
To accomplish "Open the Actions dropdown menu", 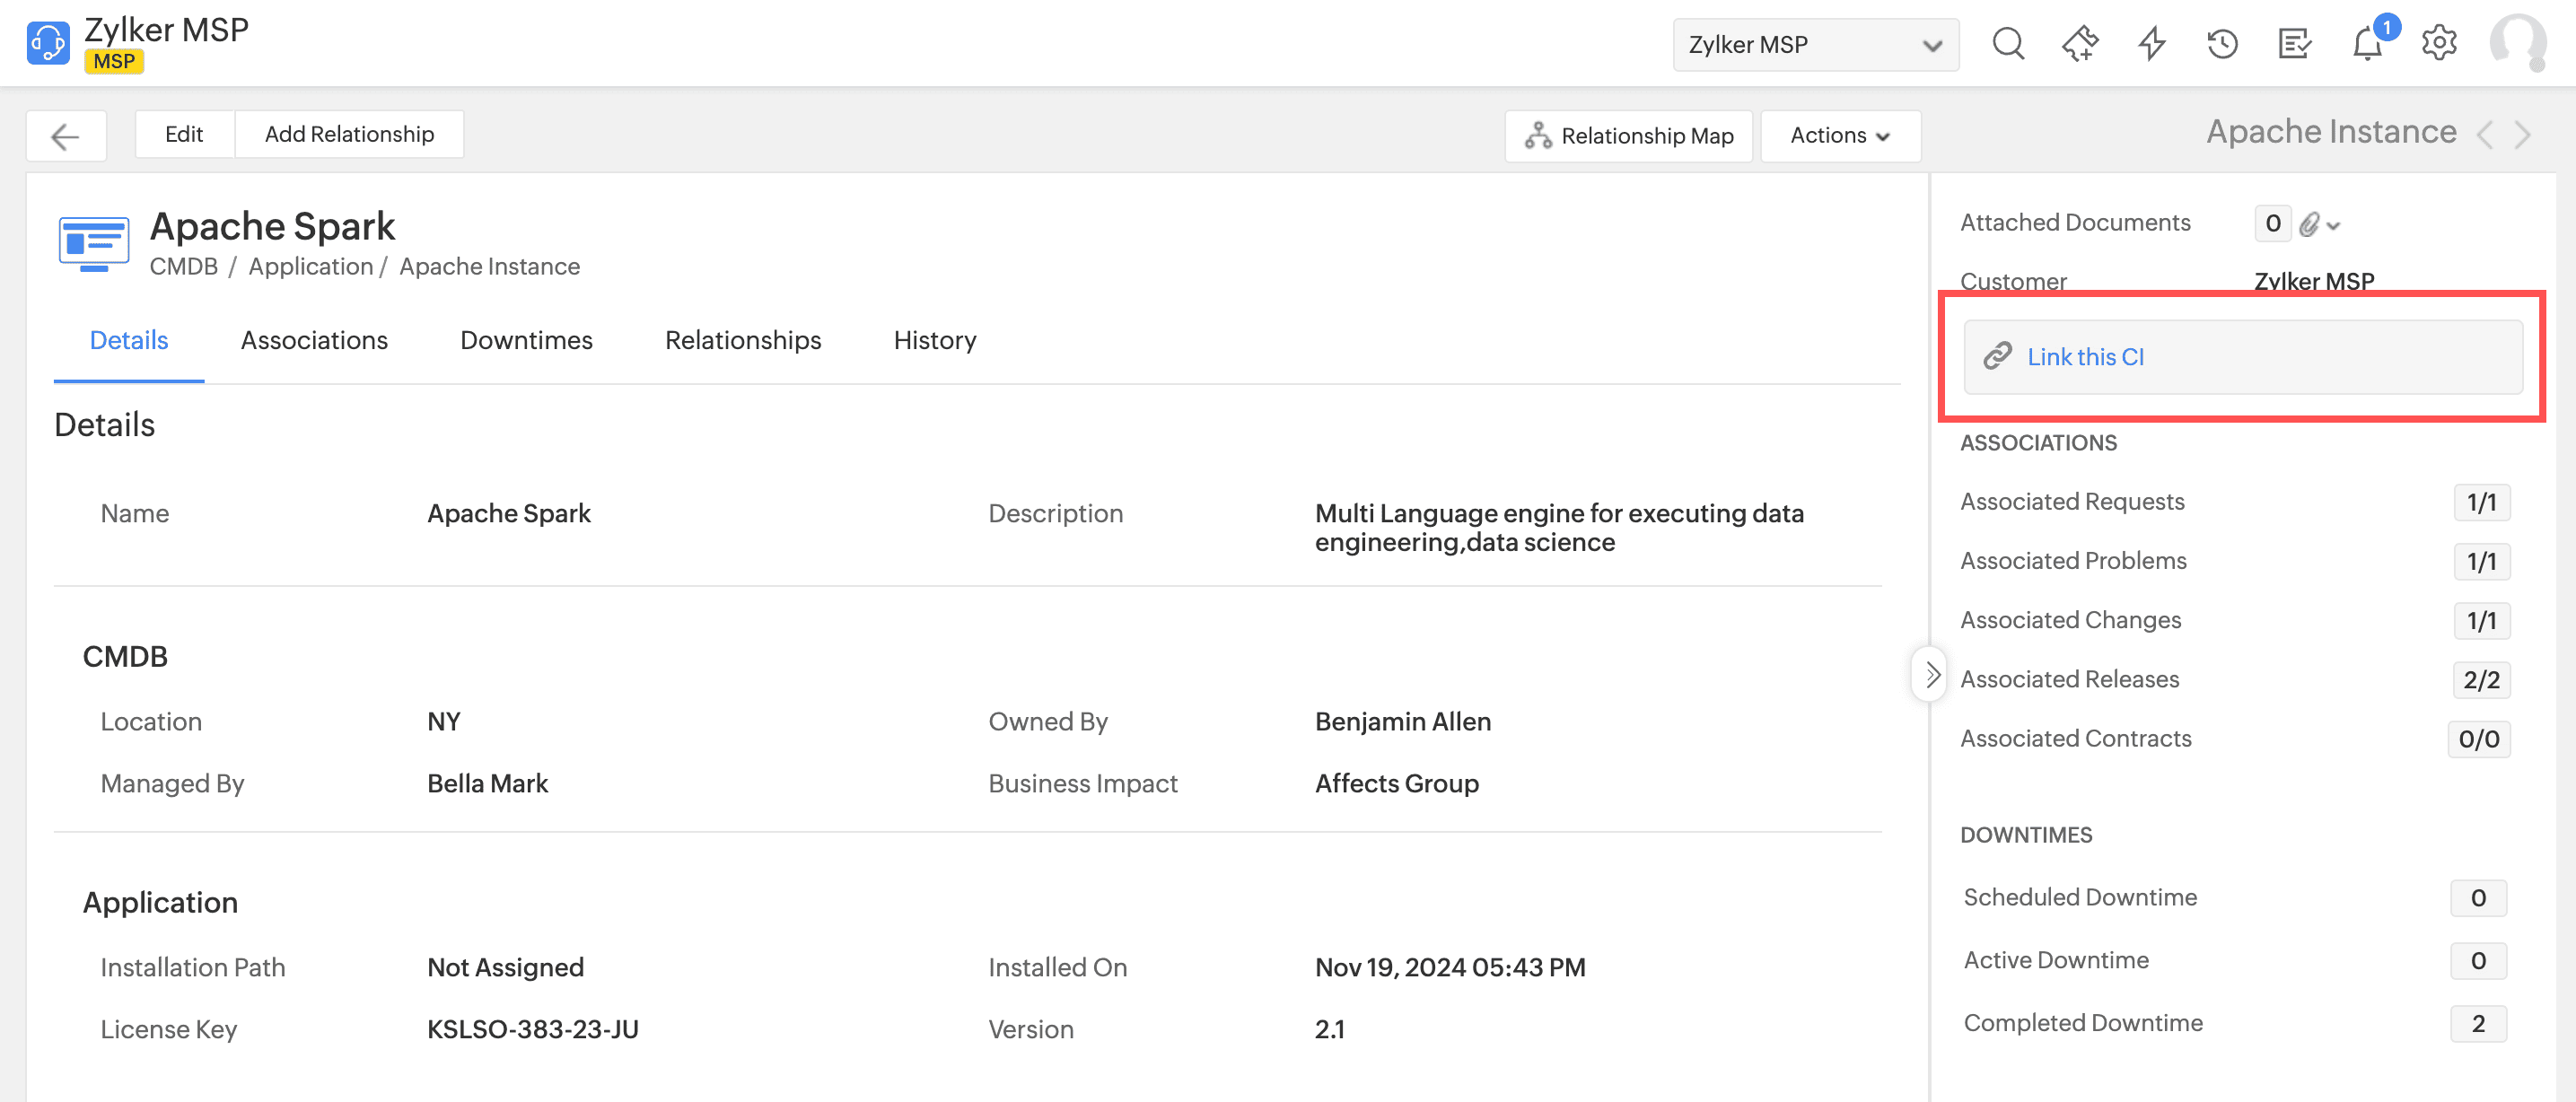I will (x=1839, y=136).
